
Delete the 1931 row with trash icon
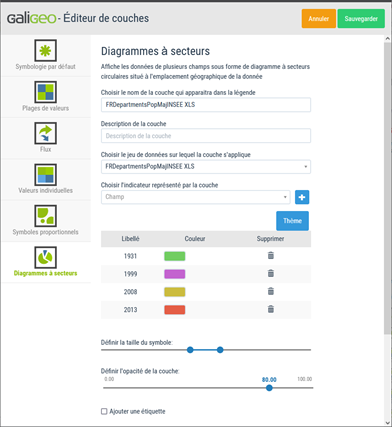pyautogui.click(x=271, y=256)
